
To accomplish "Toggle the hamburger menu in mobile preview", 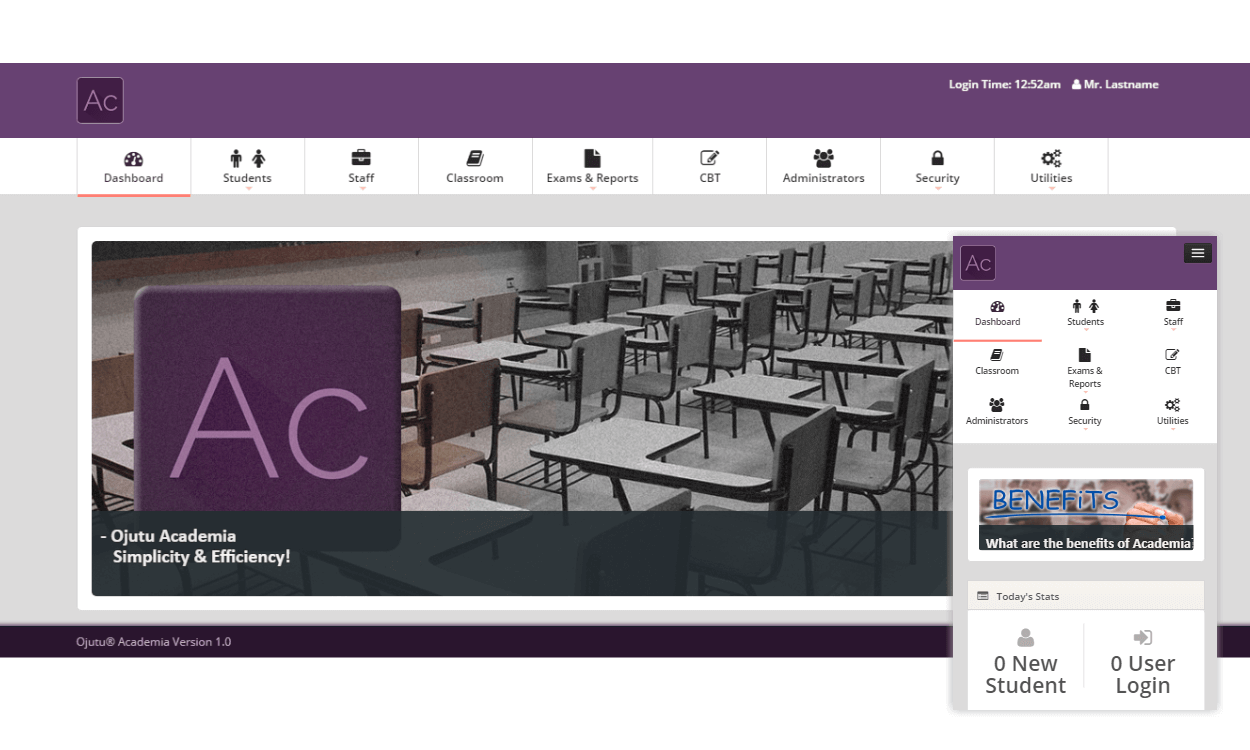I will pos(1198,253).
